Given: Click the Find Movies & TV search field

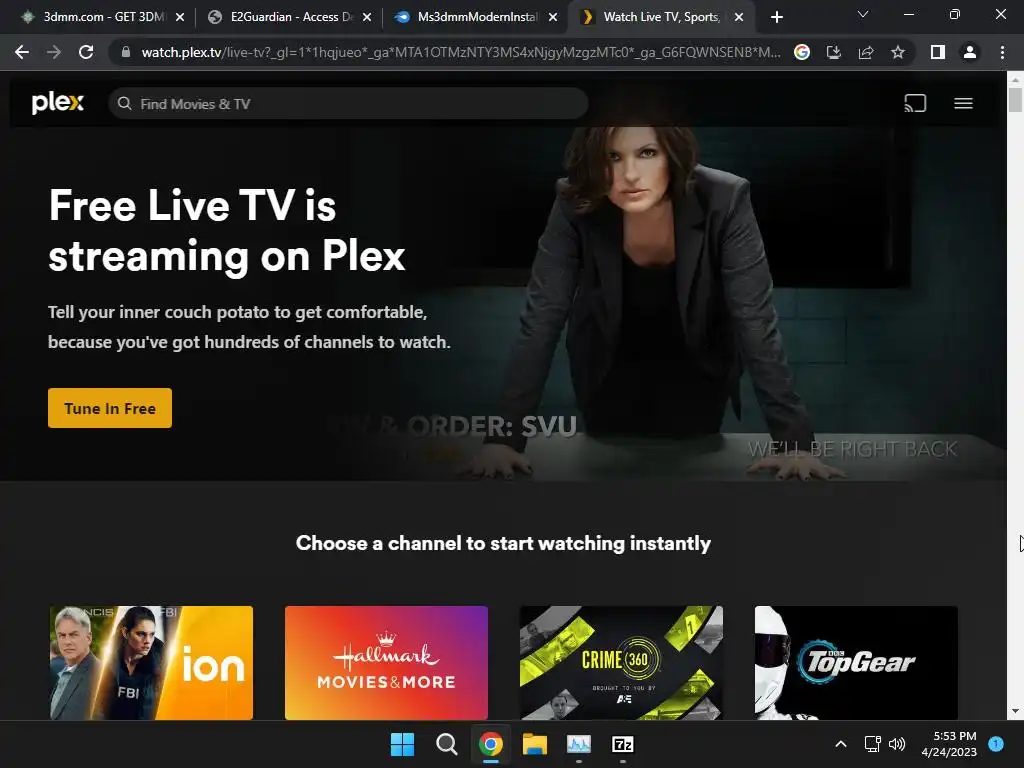Looking at the screenshot, I should coord(348,103).
